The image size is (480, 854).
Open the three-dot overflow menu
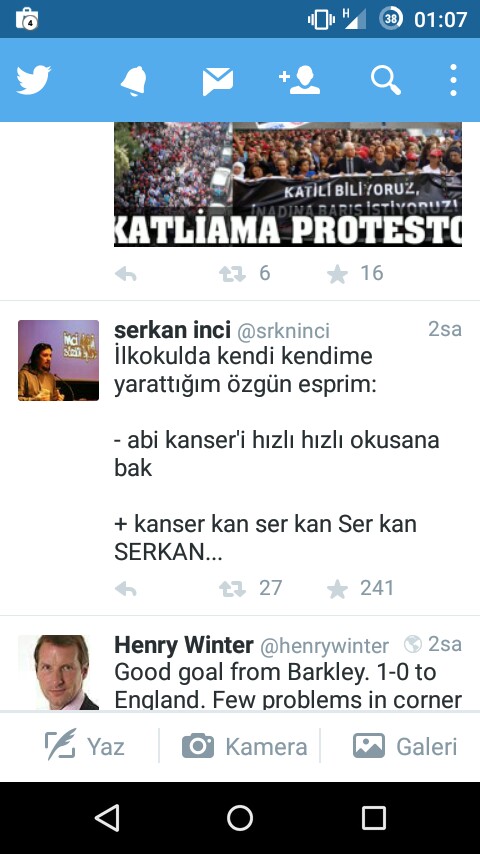click(453, 81)
